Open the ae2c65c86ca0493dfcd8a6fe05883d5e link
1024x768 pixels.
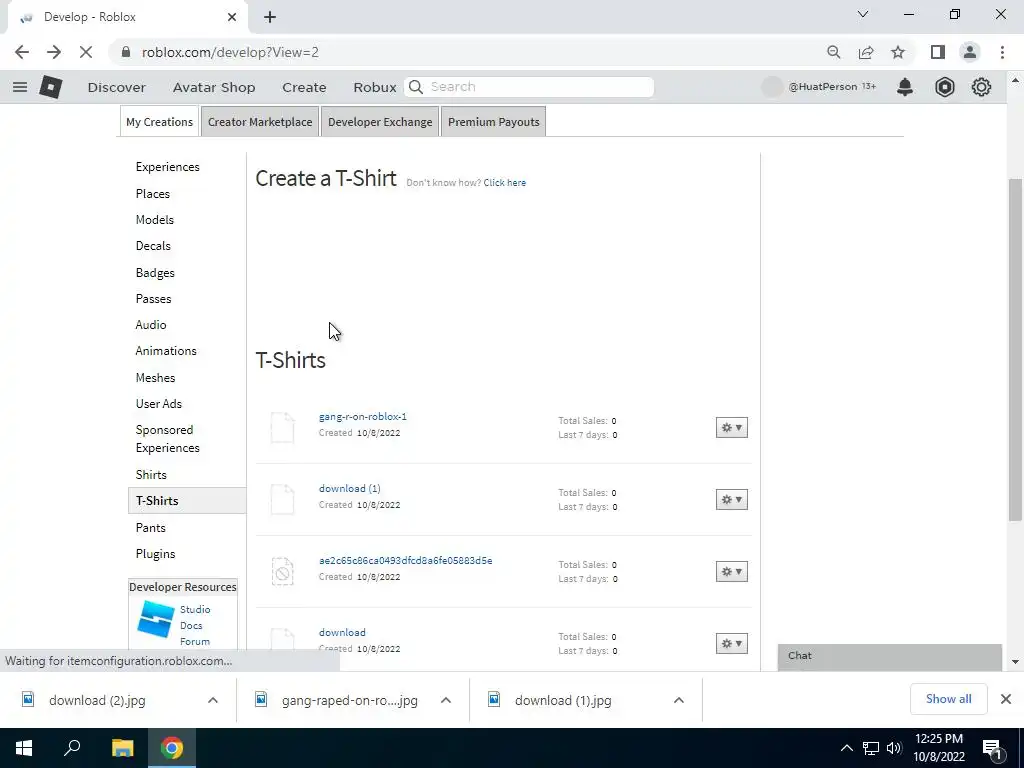click(406, 560)
